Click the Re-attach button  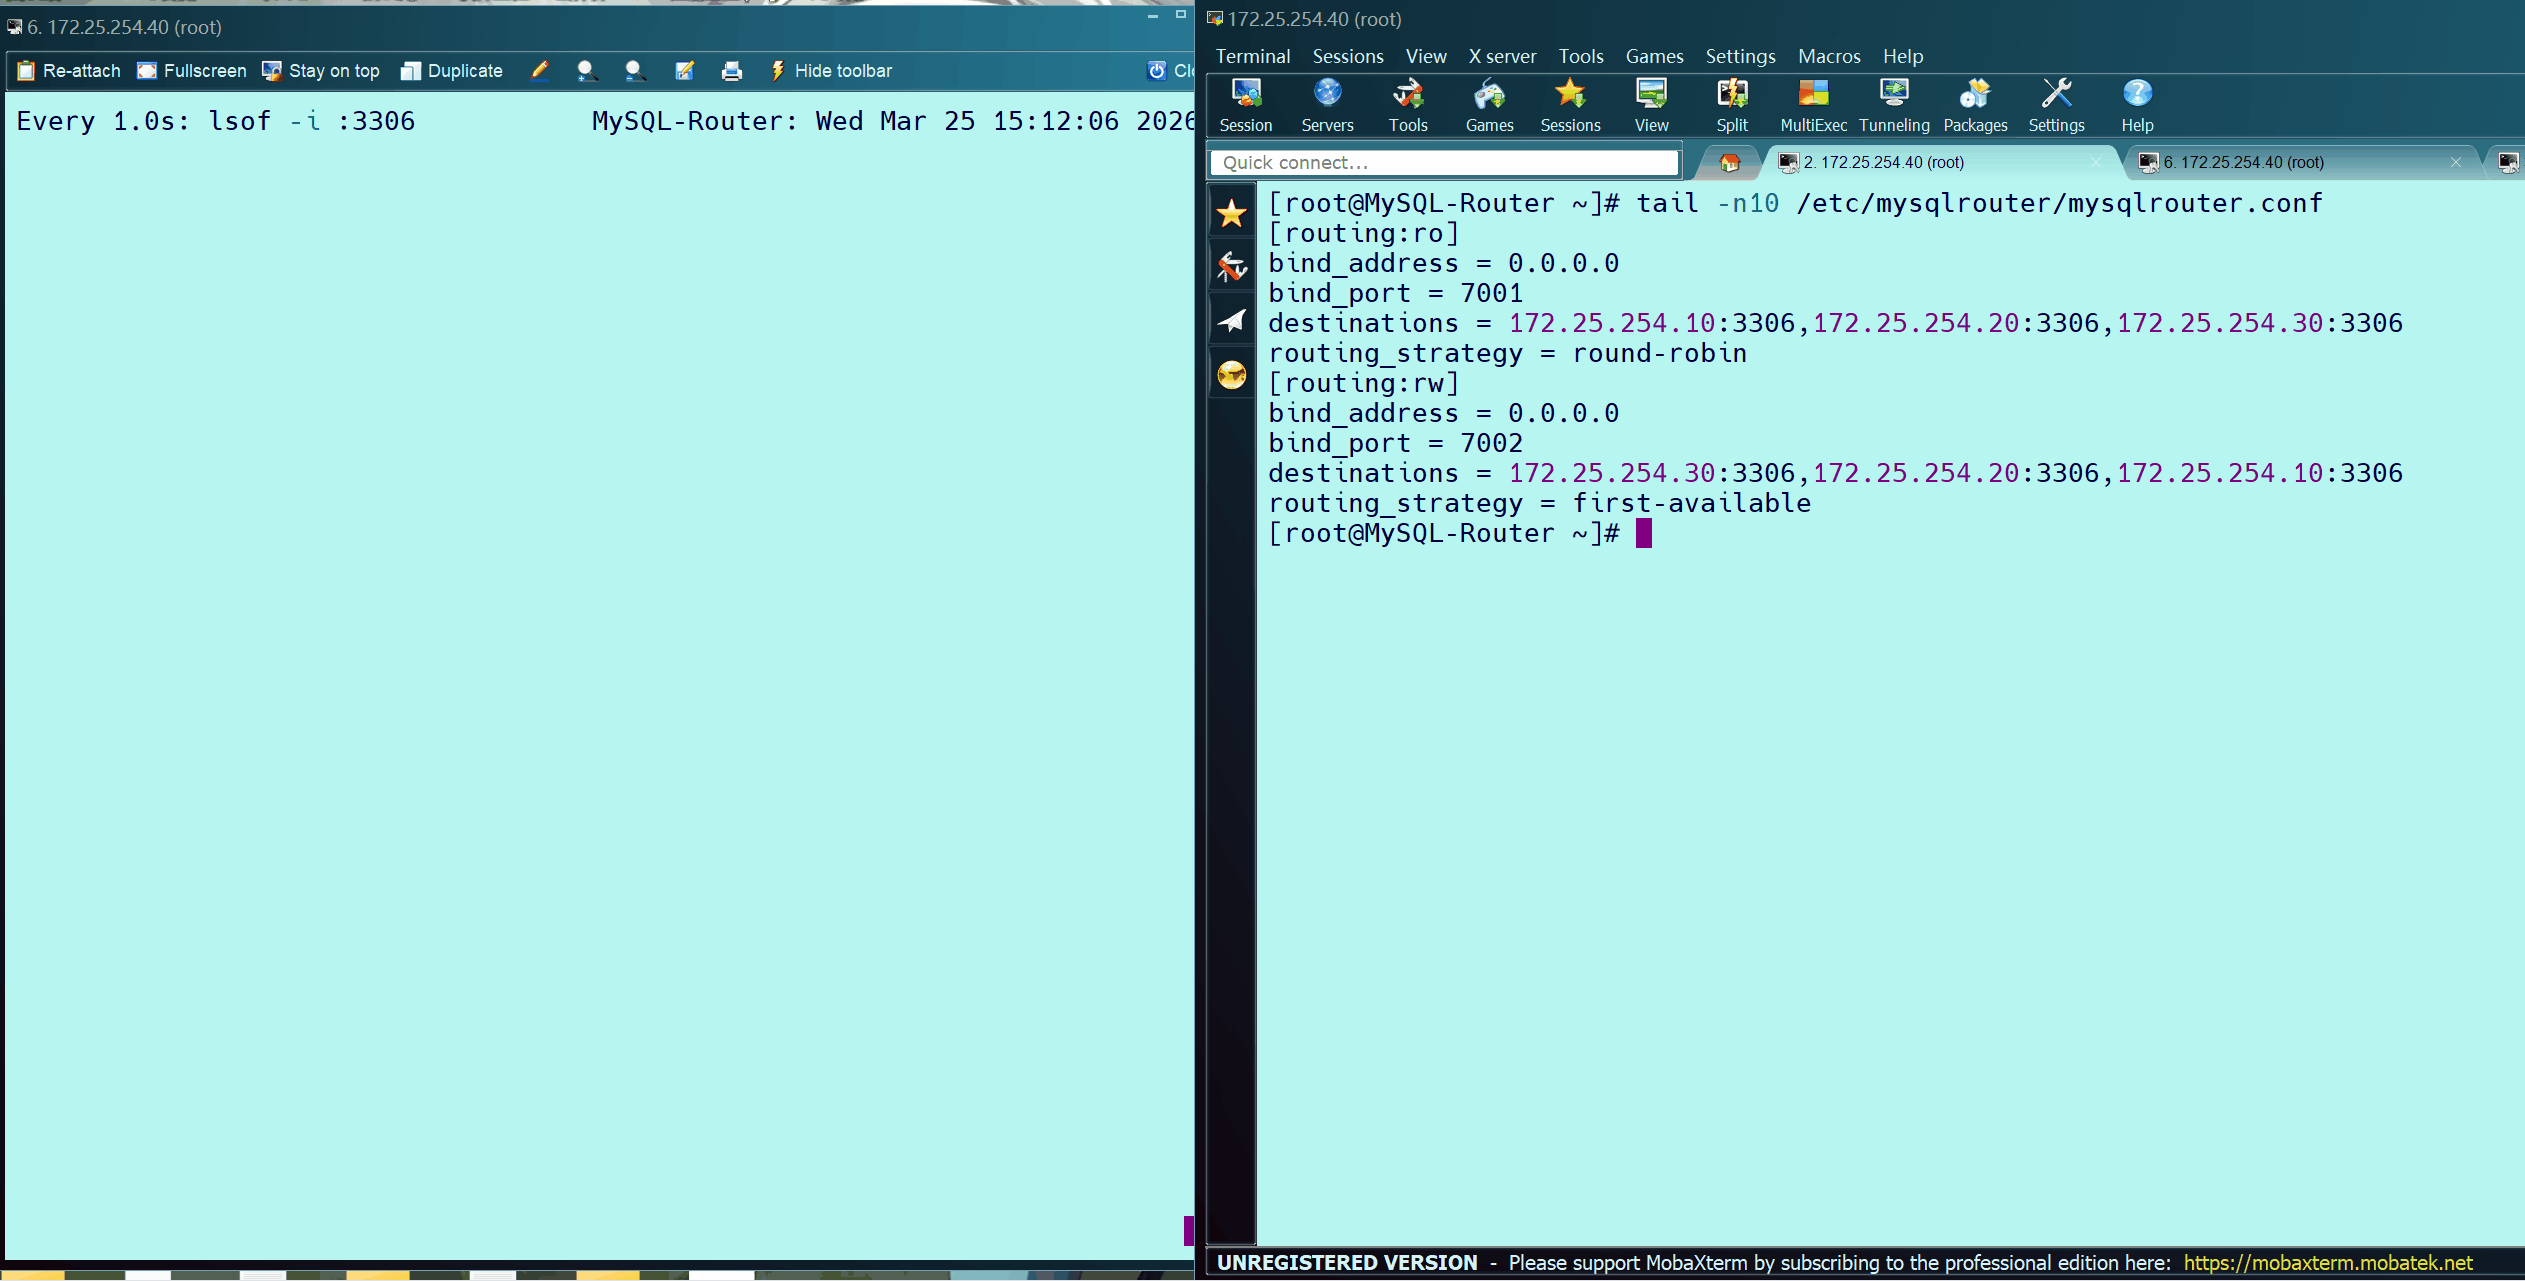[69, 71]
